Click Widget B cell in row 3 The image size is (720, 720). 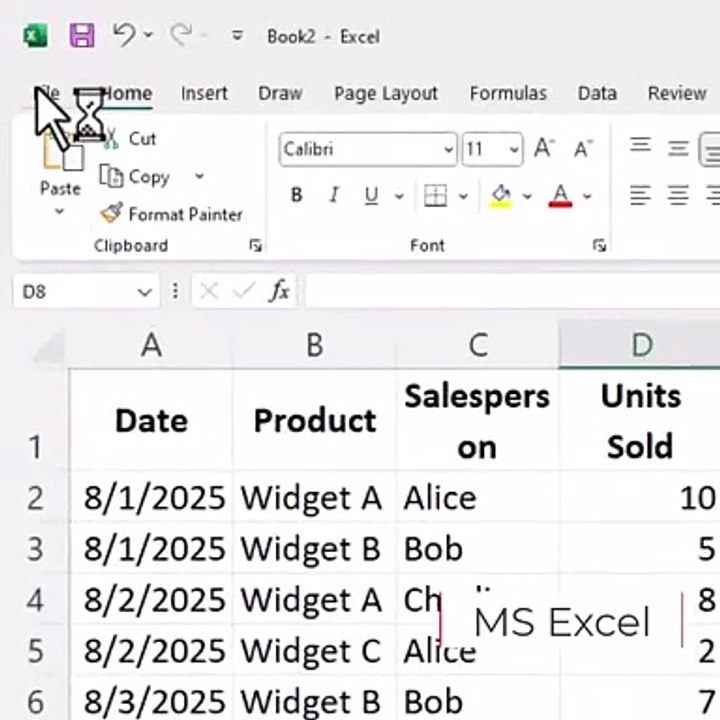tap(315, 549)
